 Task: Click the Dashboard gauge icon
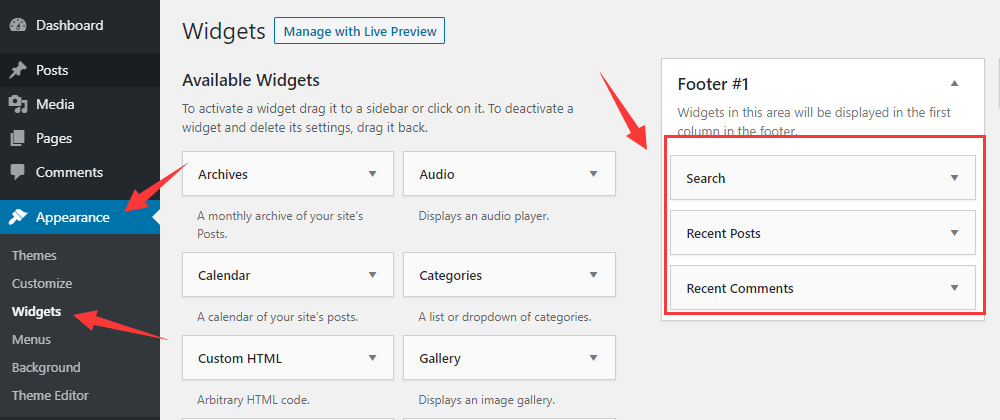18,25
